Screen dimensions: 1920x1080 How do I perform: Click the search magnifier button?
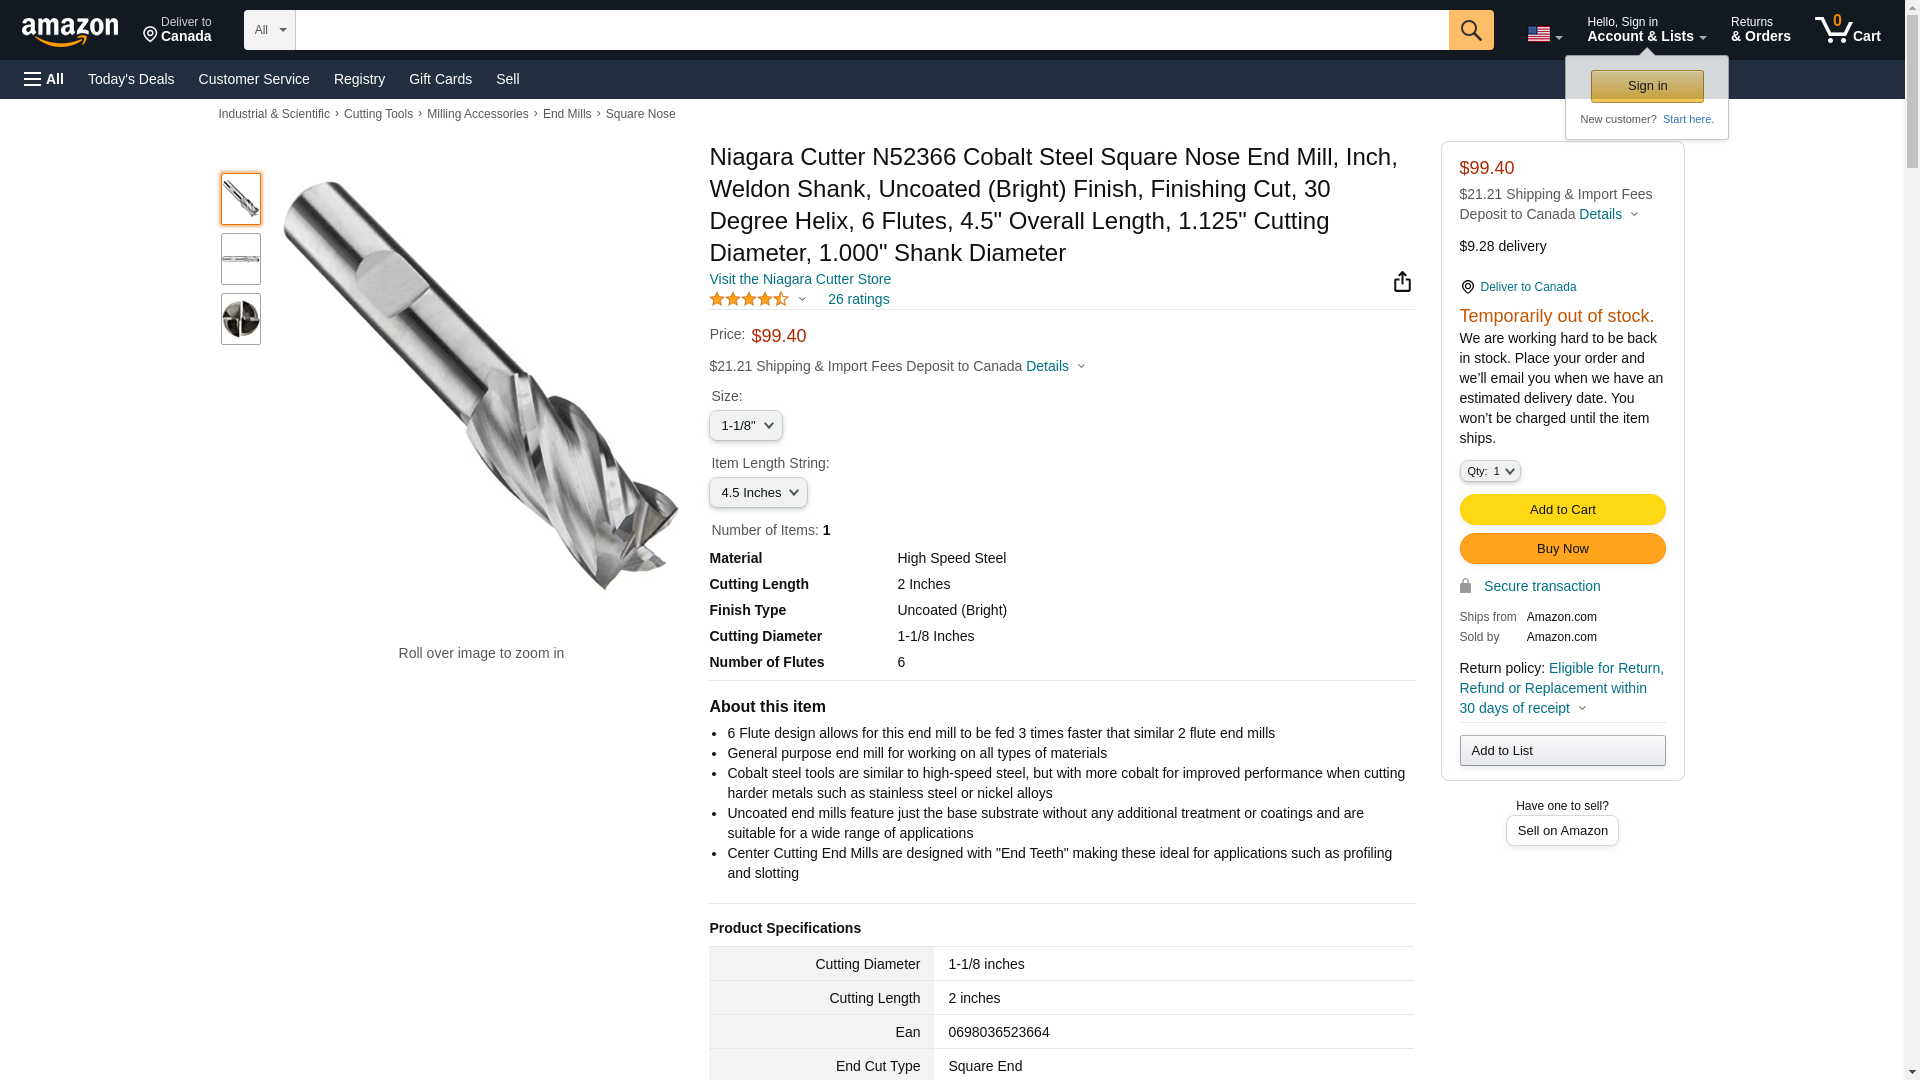click(1470, 30)
